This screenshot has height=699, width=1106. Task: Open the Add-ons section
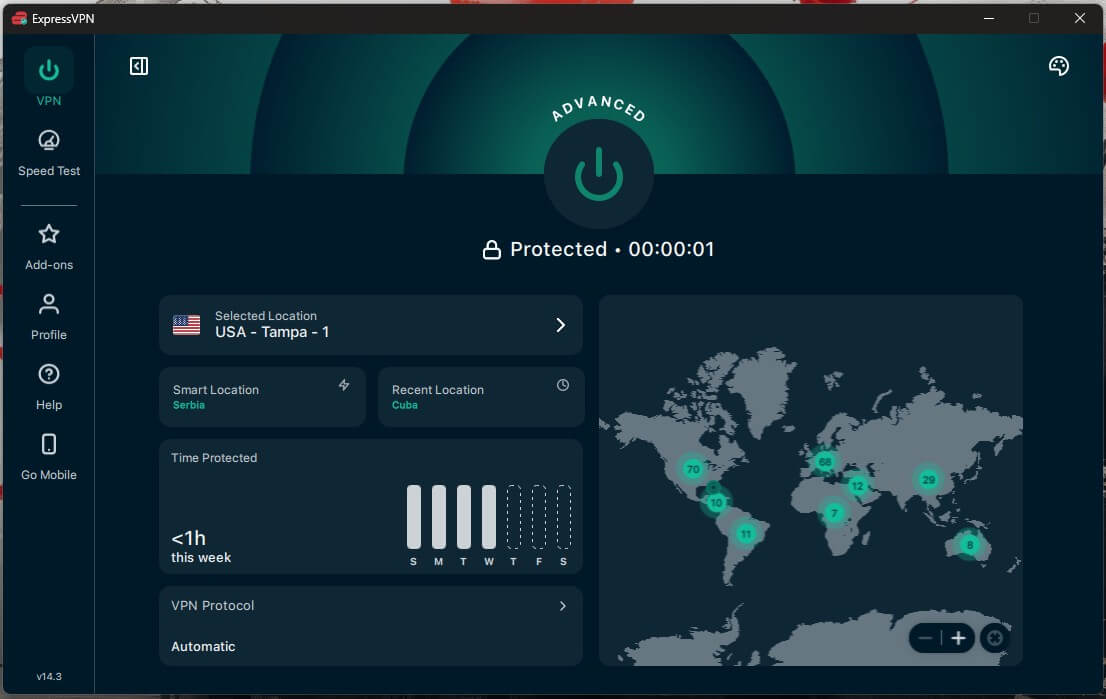(x=49, y=247)
